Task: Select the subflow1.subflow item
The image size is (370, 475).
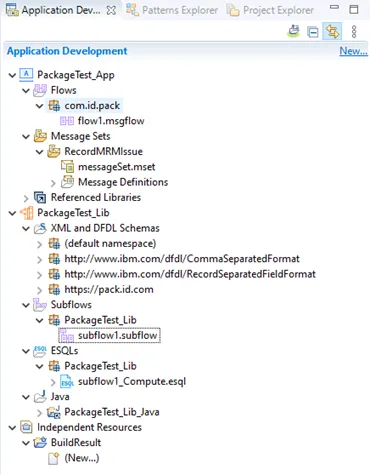Action: click(117, 335)
